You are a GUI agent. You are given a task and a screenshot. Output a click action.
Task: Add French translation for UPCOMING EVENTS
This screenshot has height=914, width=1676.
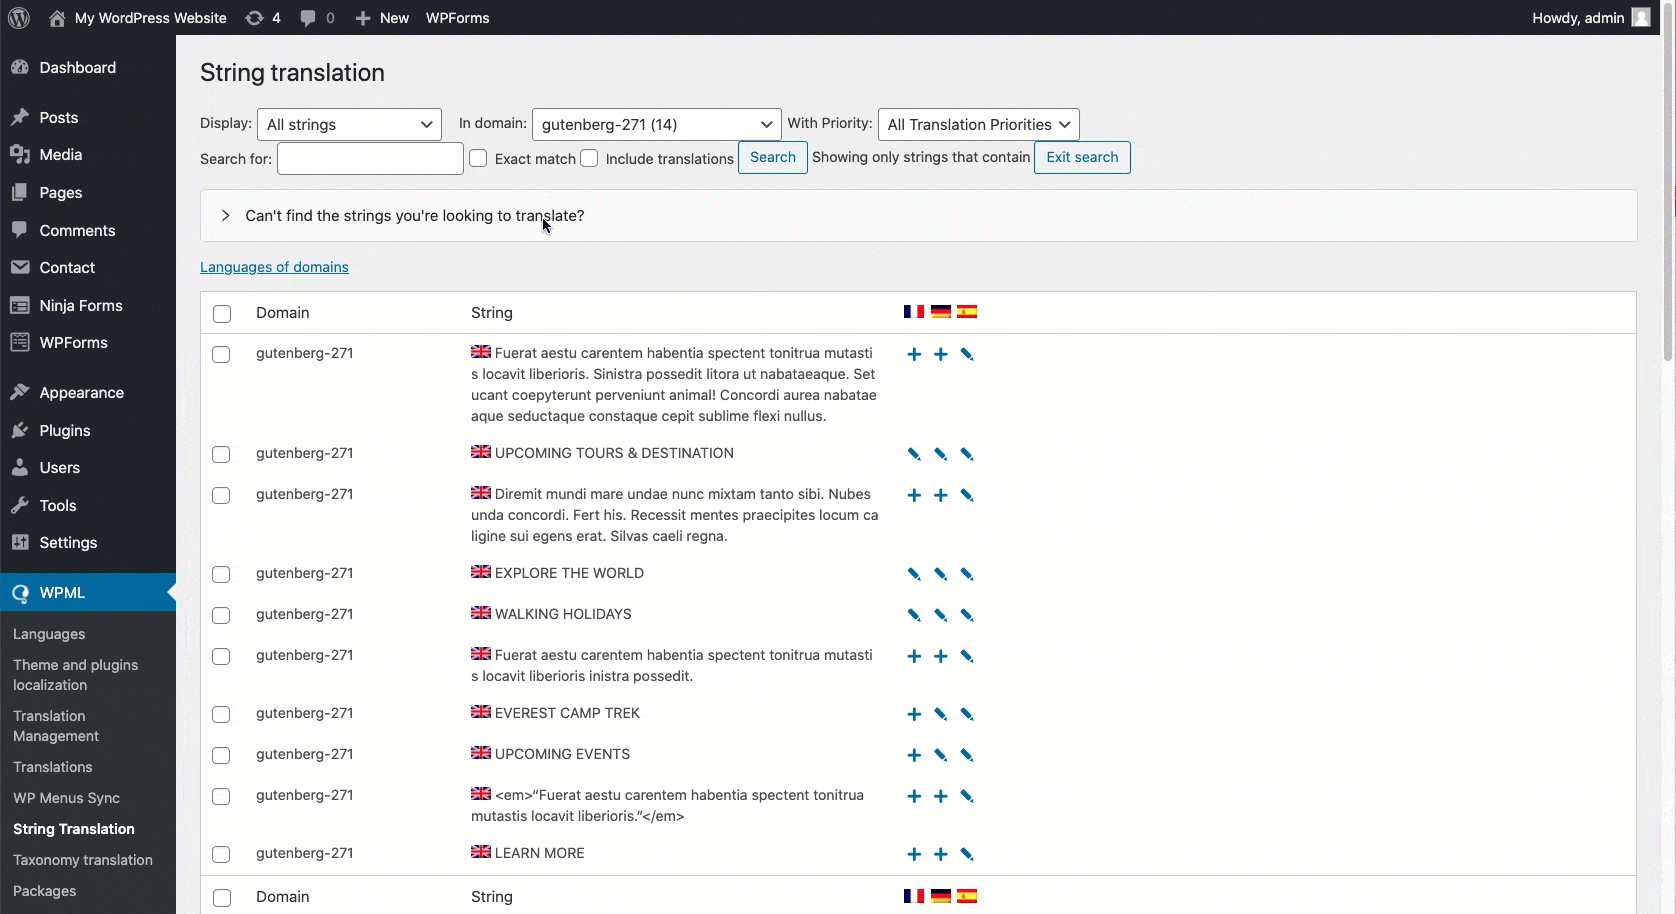point(914,756)
